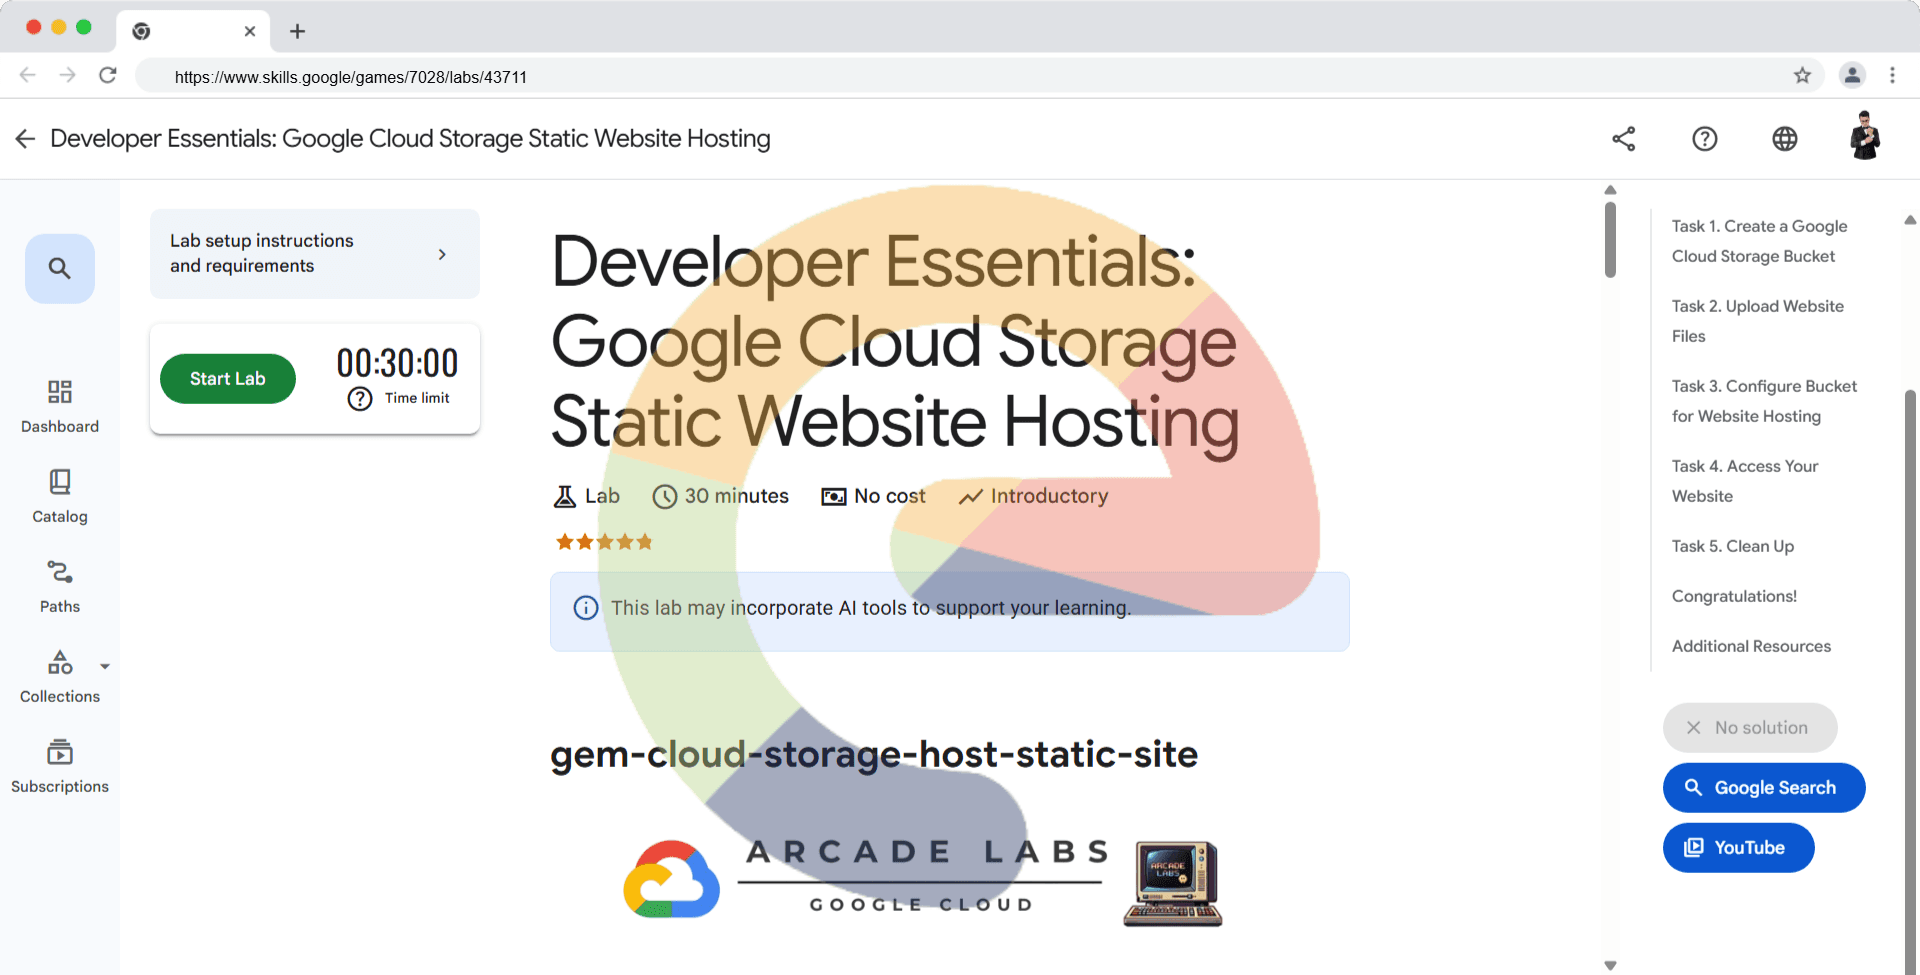The image size is (1920, 975).
Task: Open the help question mark icon
Action: coord(1704,139)
